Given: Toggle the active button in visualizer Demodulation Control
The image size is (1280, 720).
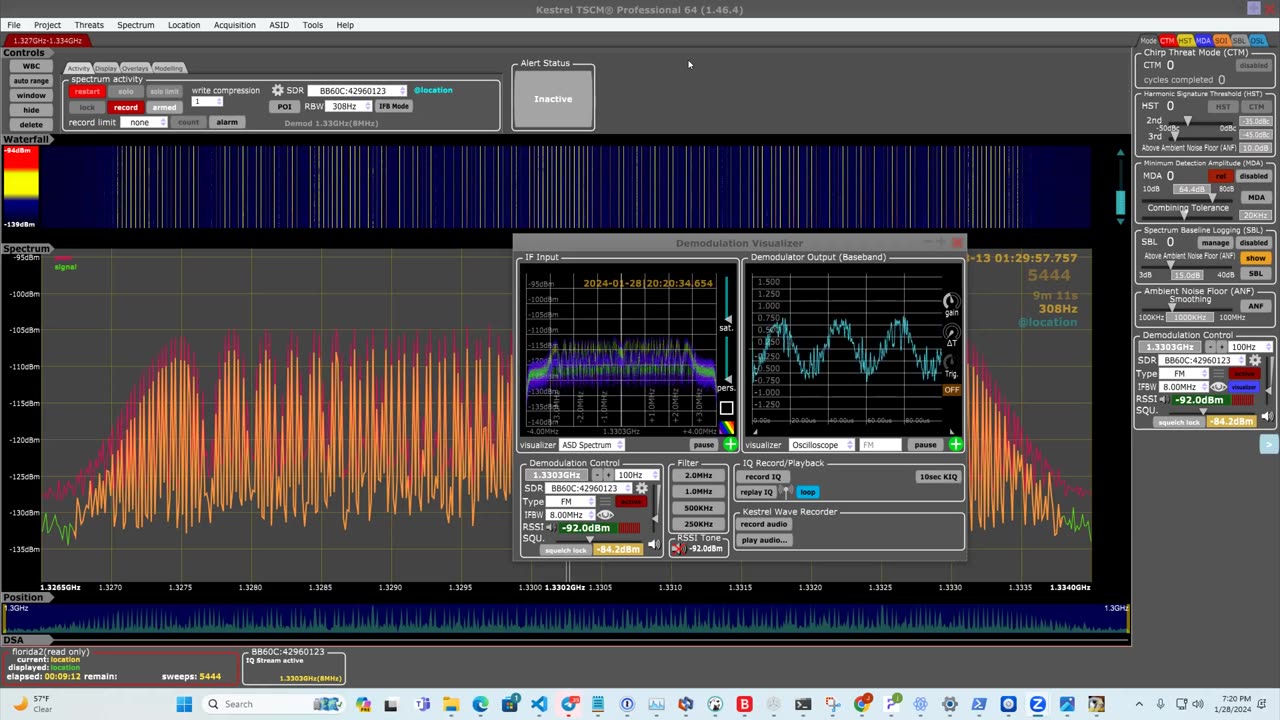Looking at the screenshot, I should coord(631,501).
